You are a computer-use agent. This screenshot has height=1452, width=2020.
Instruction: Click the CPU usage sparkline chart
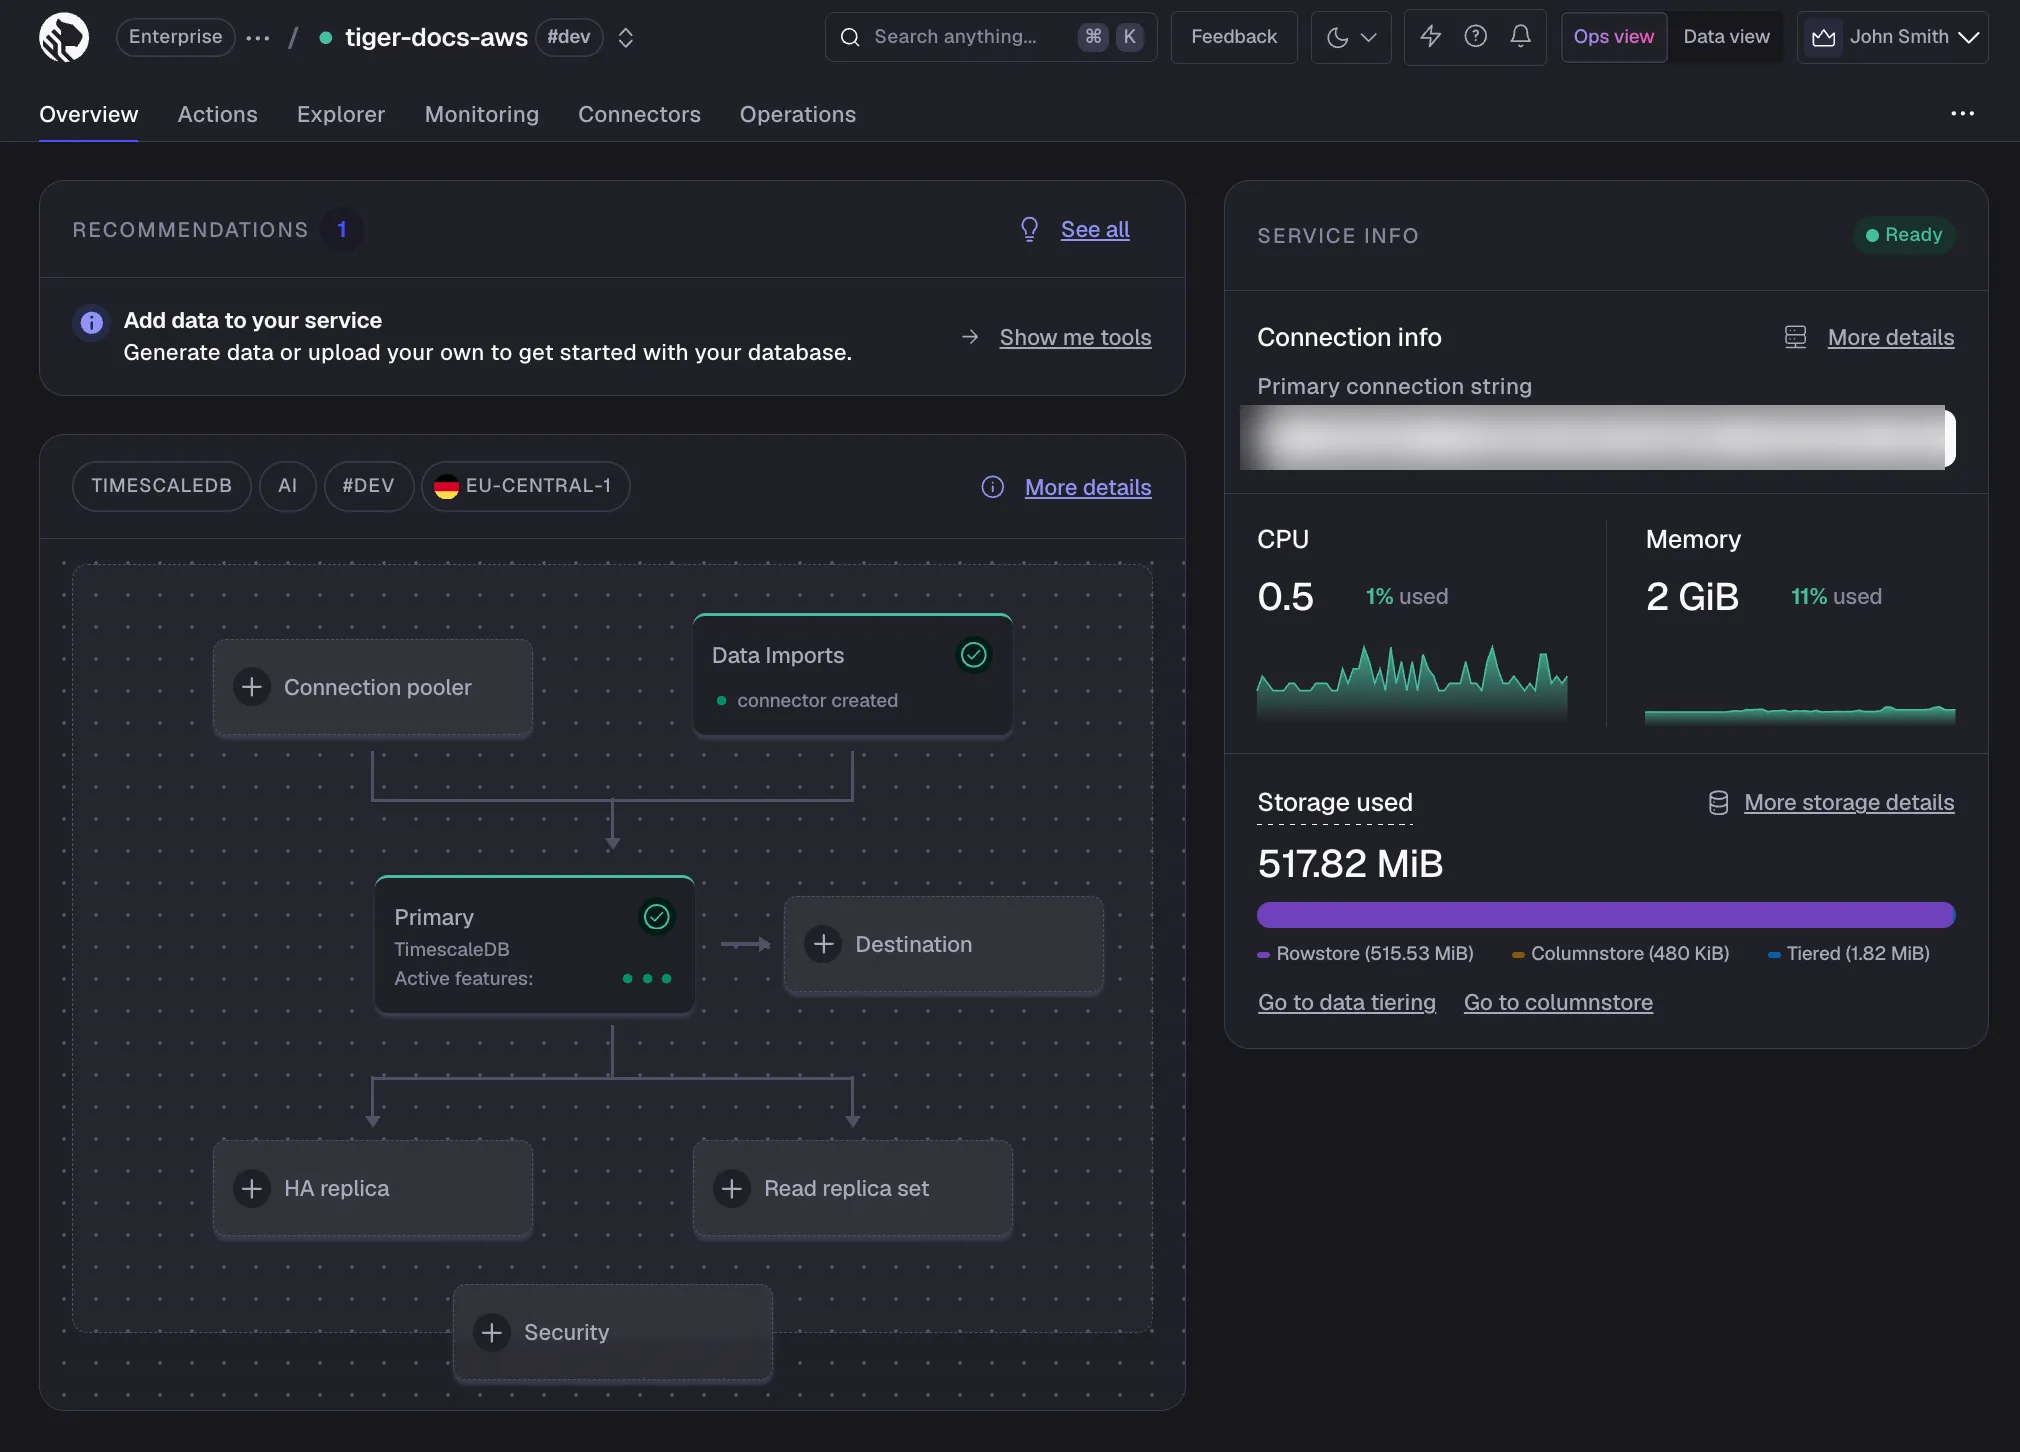(1412, 682)
